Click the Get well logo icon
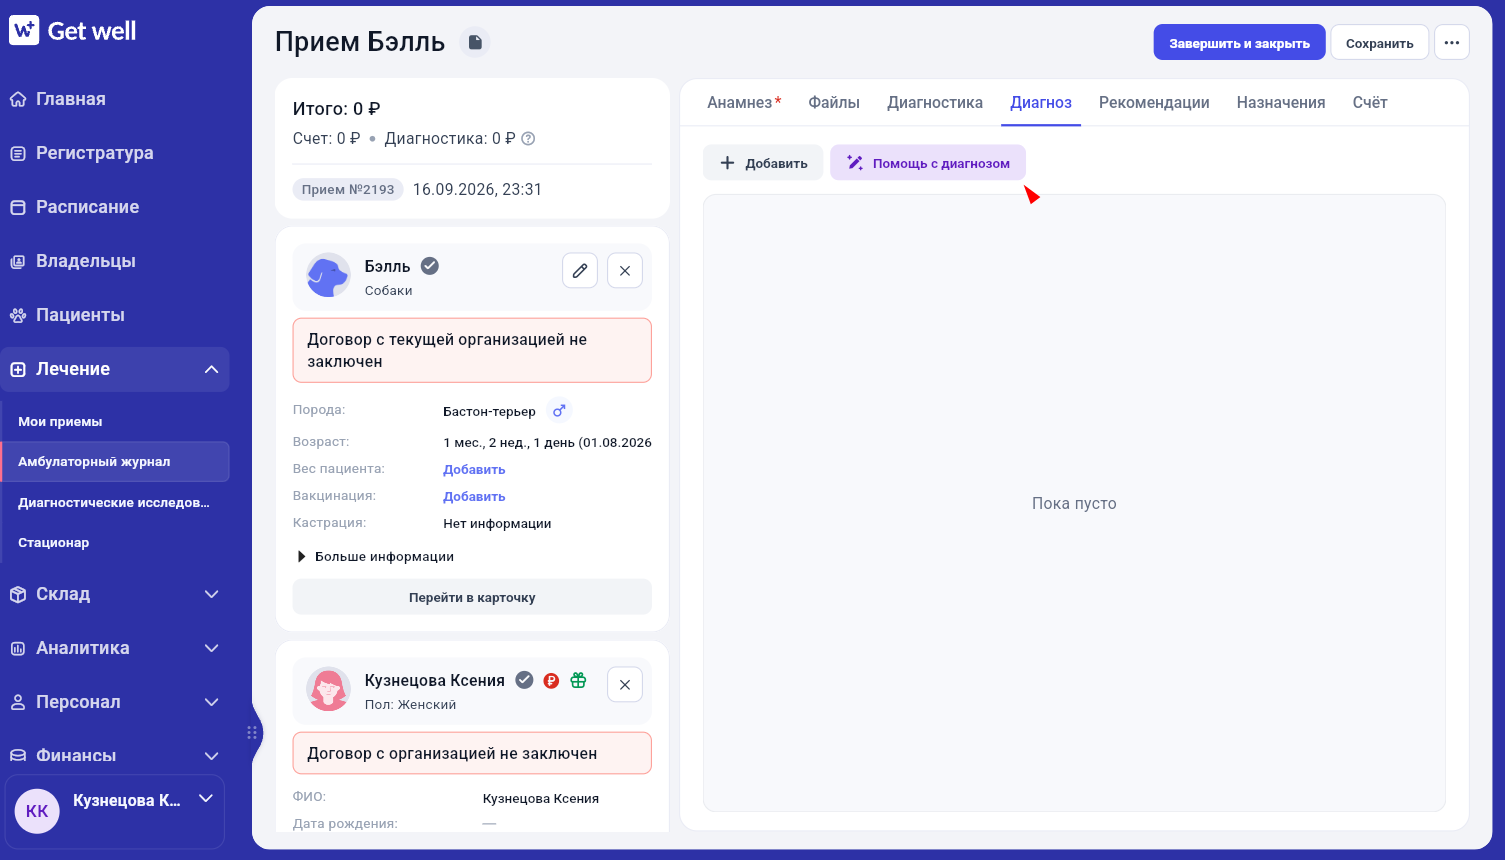This screenshot has width=1505, height=860. pos(24,31)
